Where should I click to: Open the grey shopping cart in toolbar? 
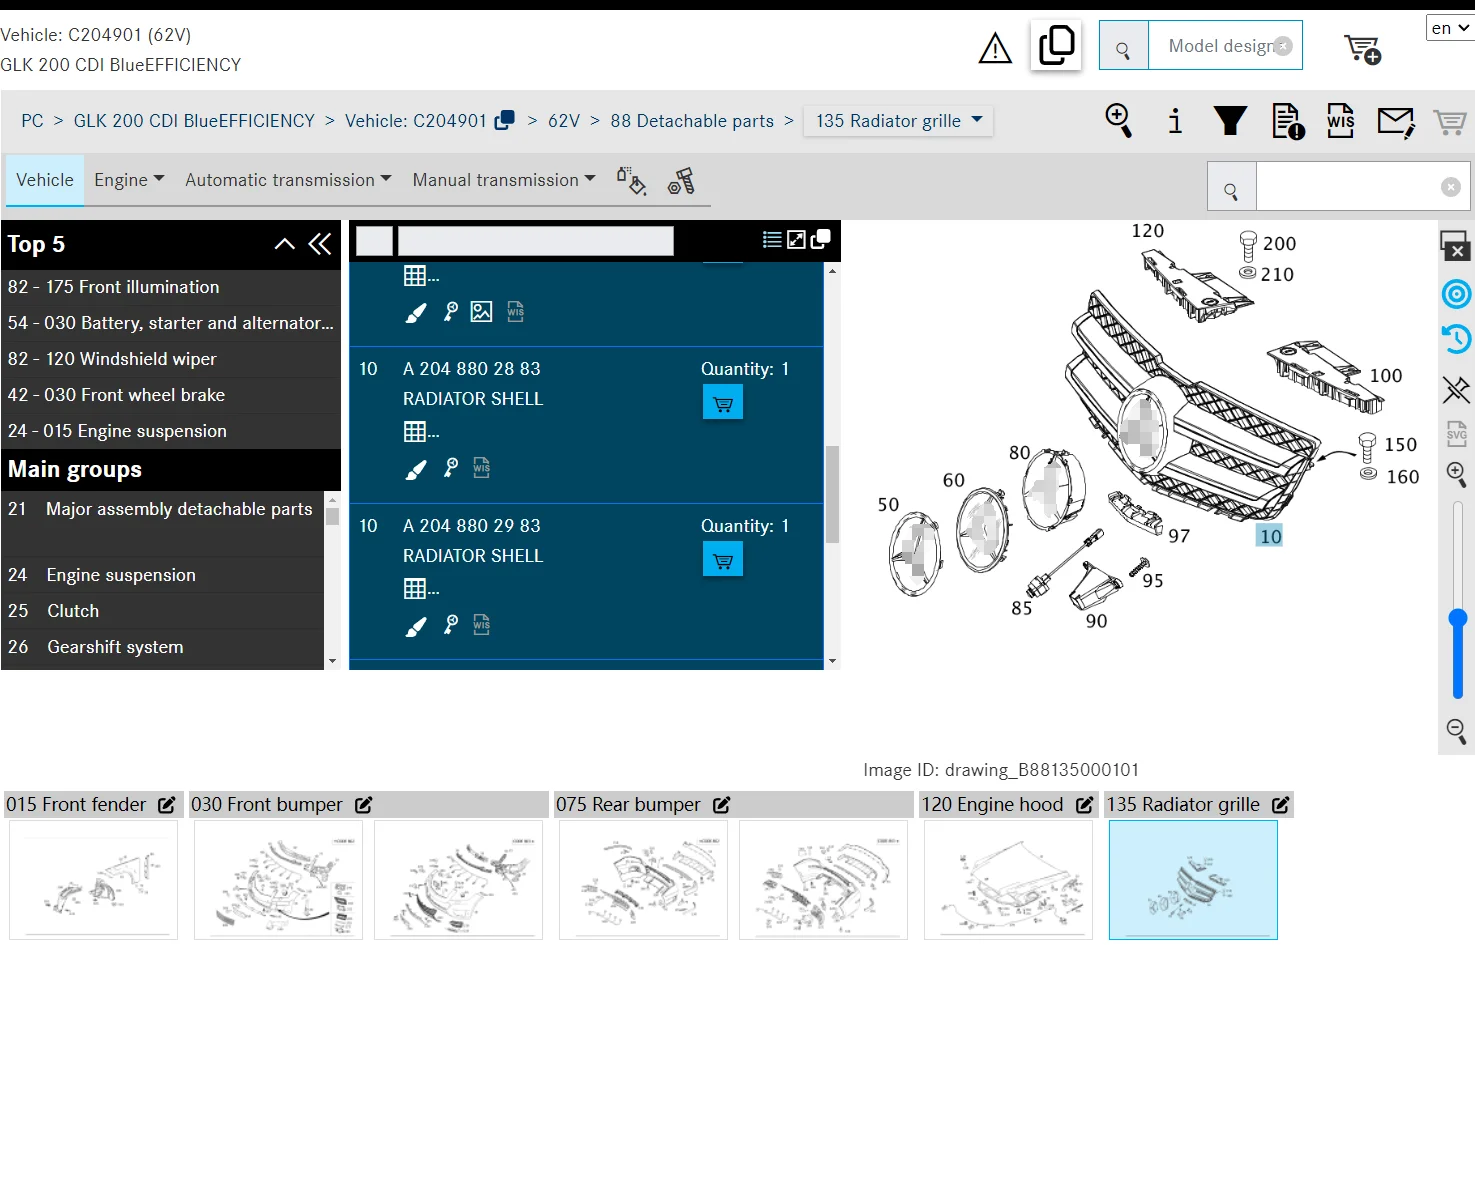point(1450,122)
